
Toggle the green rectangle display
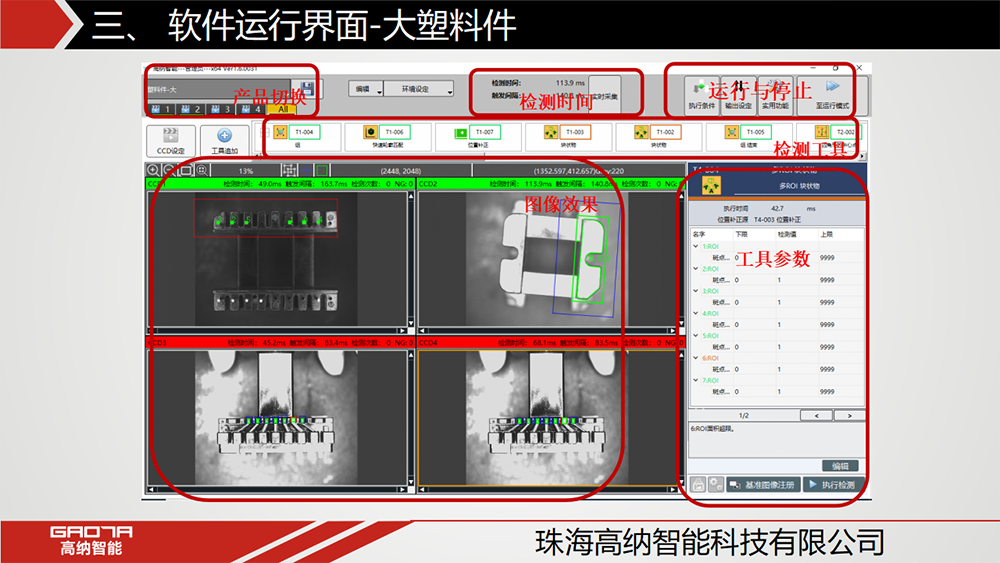322,170
